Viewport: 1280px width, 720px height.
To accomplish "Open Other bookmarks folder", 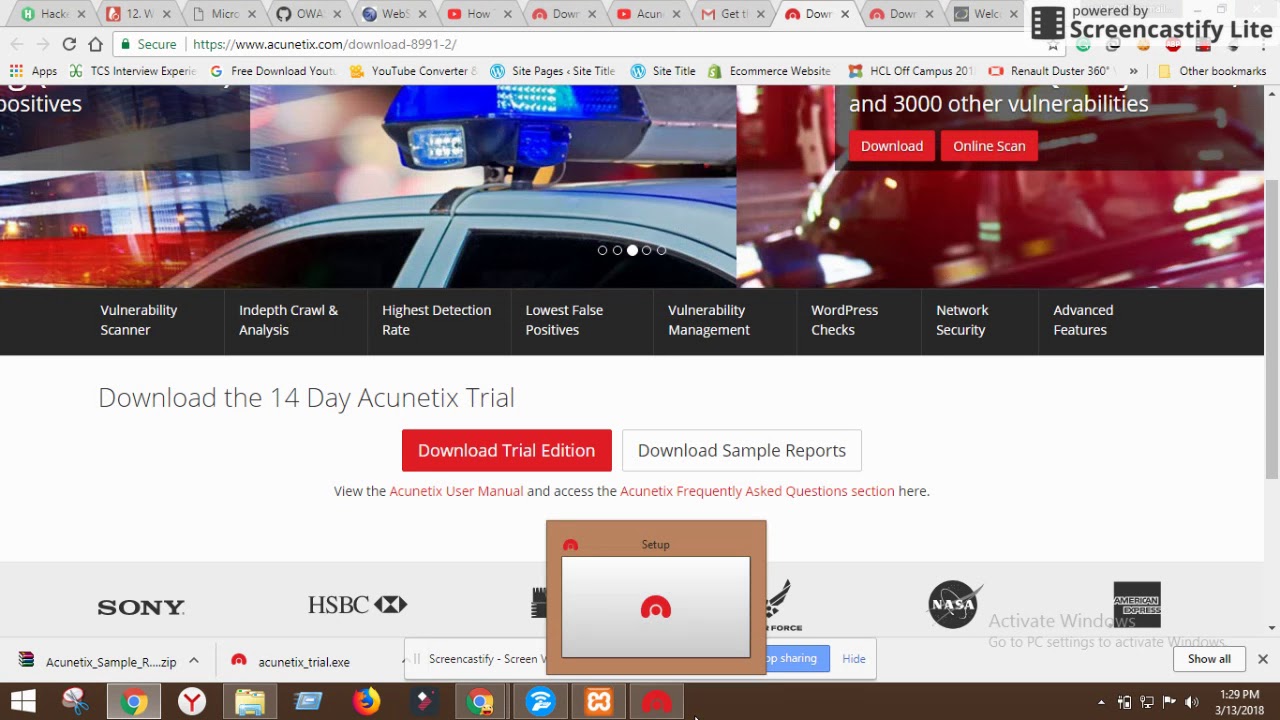I will (x=1211, y=71).
